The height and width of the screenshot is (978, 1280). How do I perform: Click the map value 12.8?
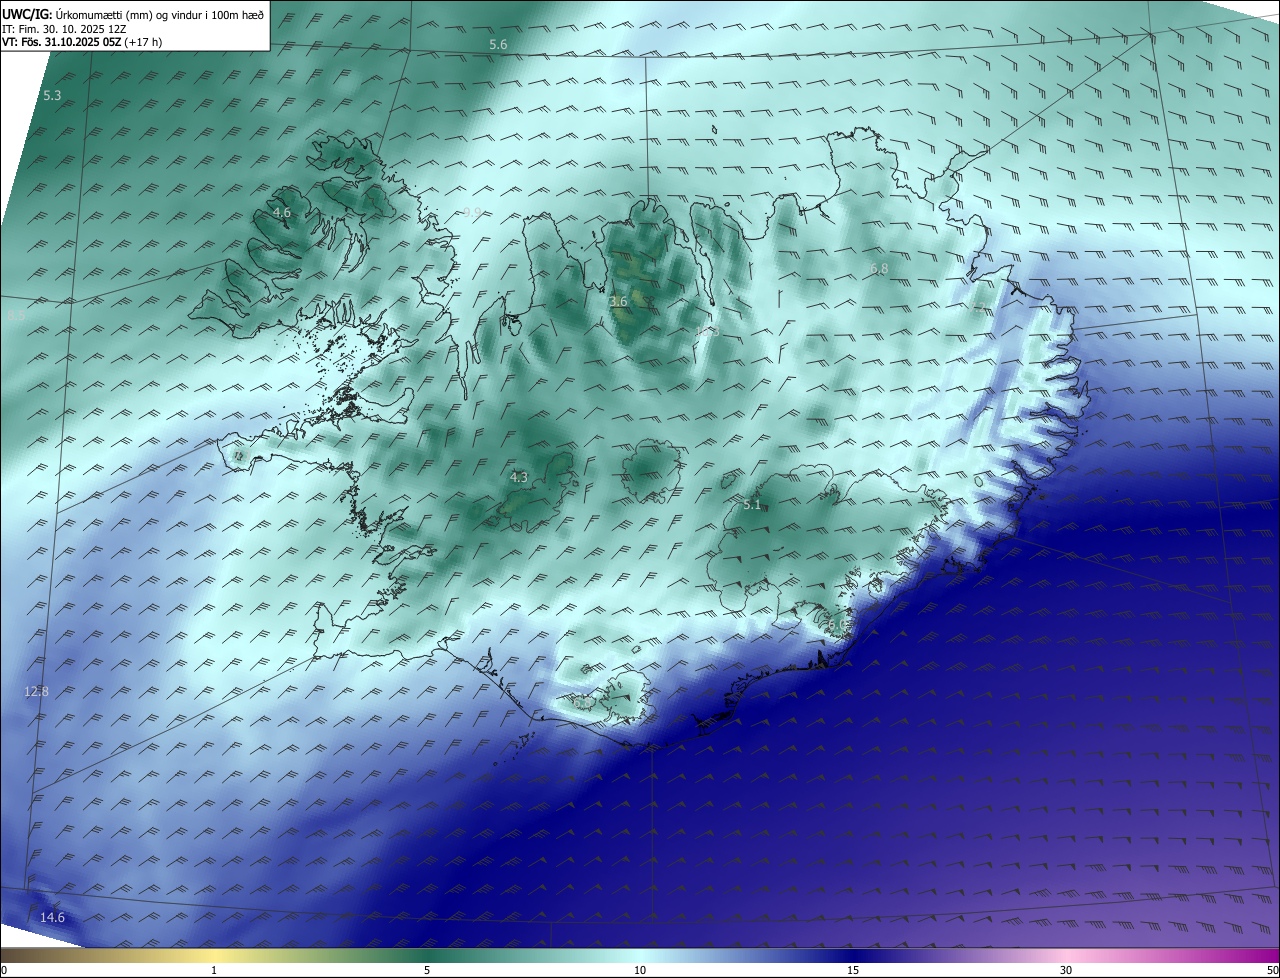[x=36, y=692]
